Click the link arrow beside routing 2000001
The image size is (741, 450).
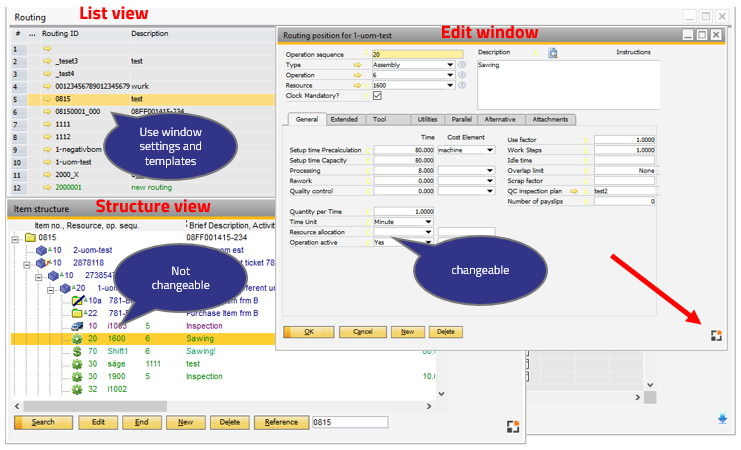[47, 187]
